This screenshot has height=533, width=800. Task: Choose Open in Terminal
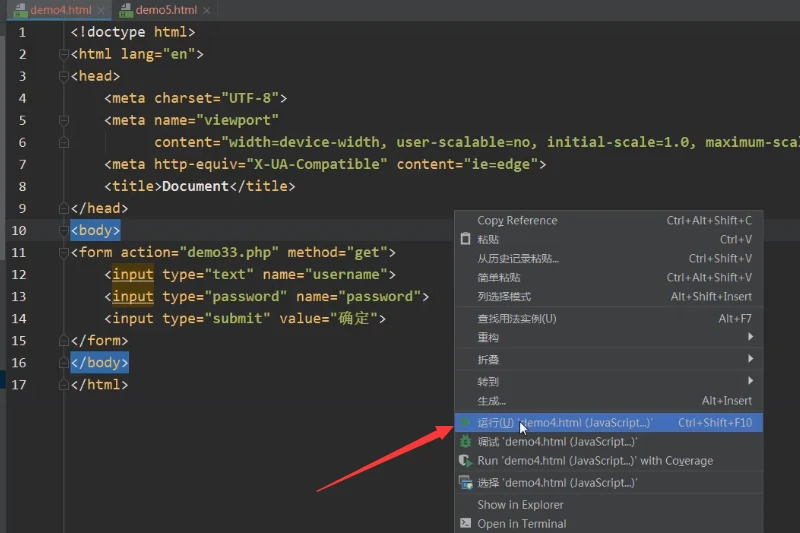tap(609, 523)
